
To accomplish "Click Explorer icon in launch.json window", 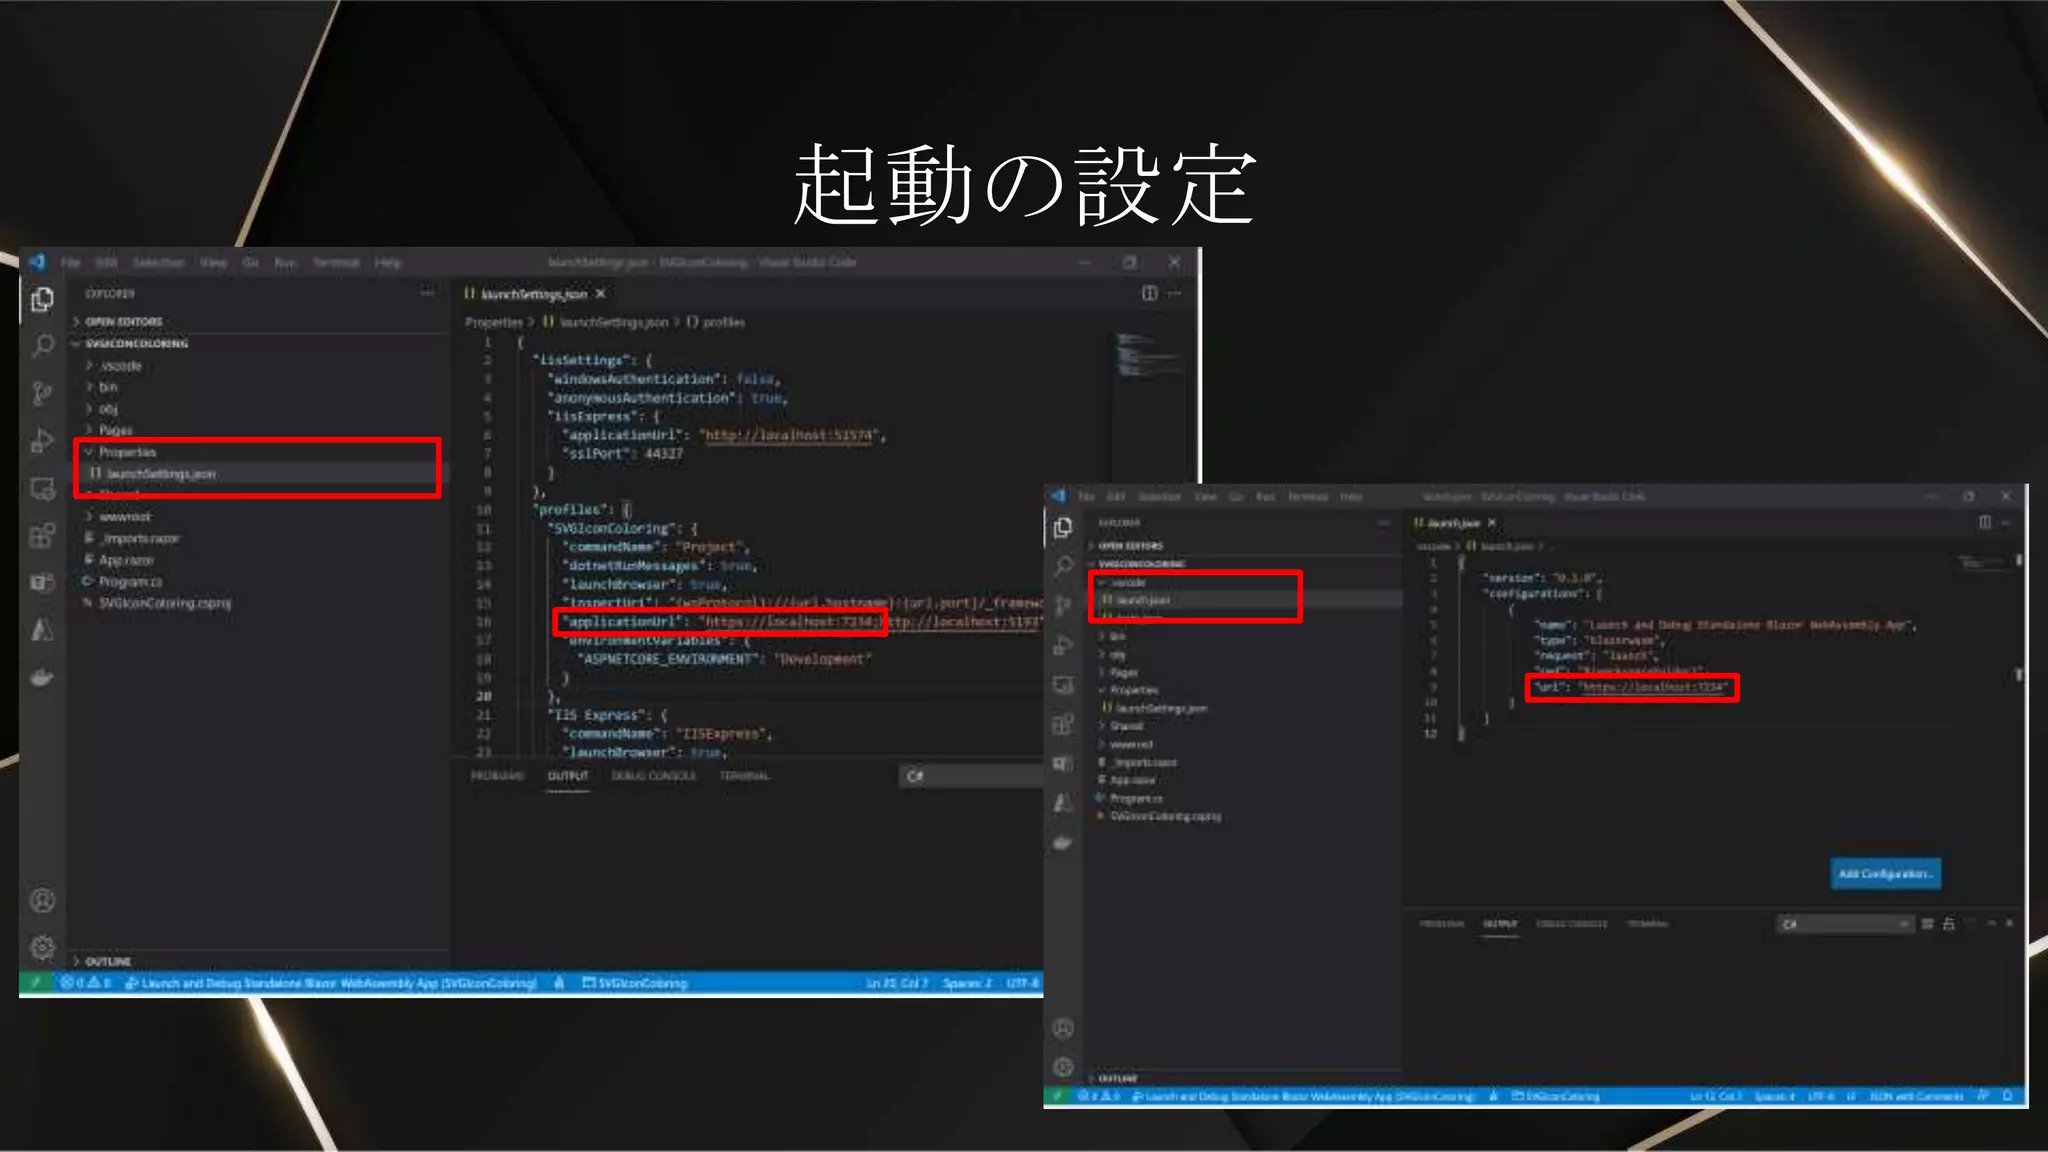I will (x=1063, y=527).
